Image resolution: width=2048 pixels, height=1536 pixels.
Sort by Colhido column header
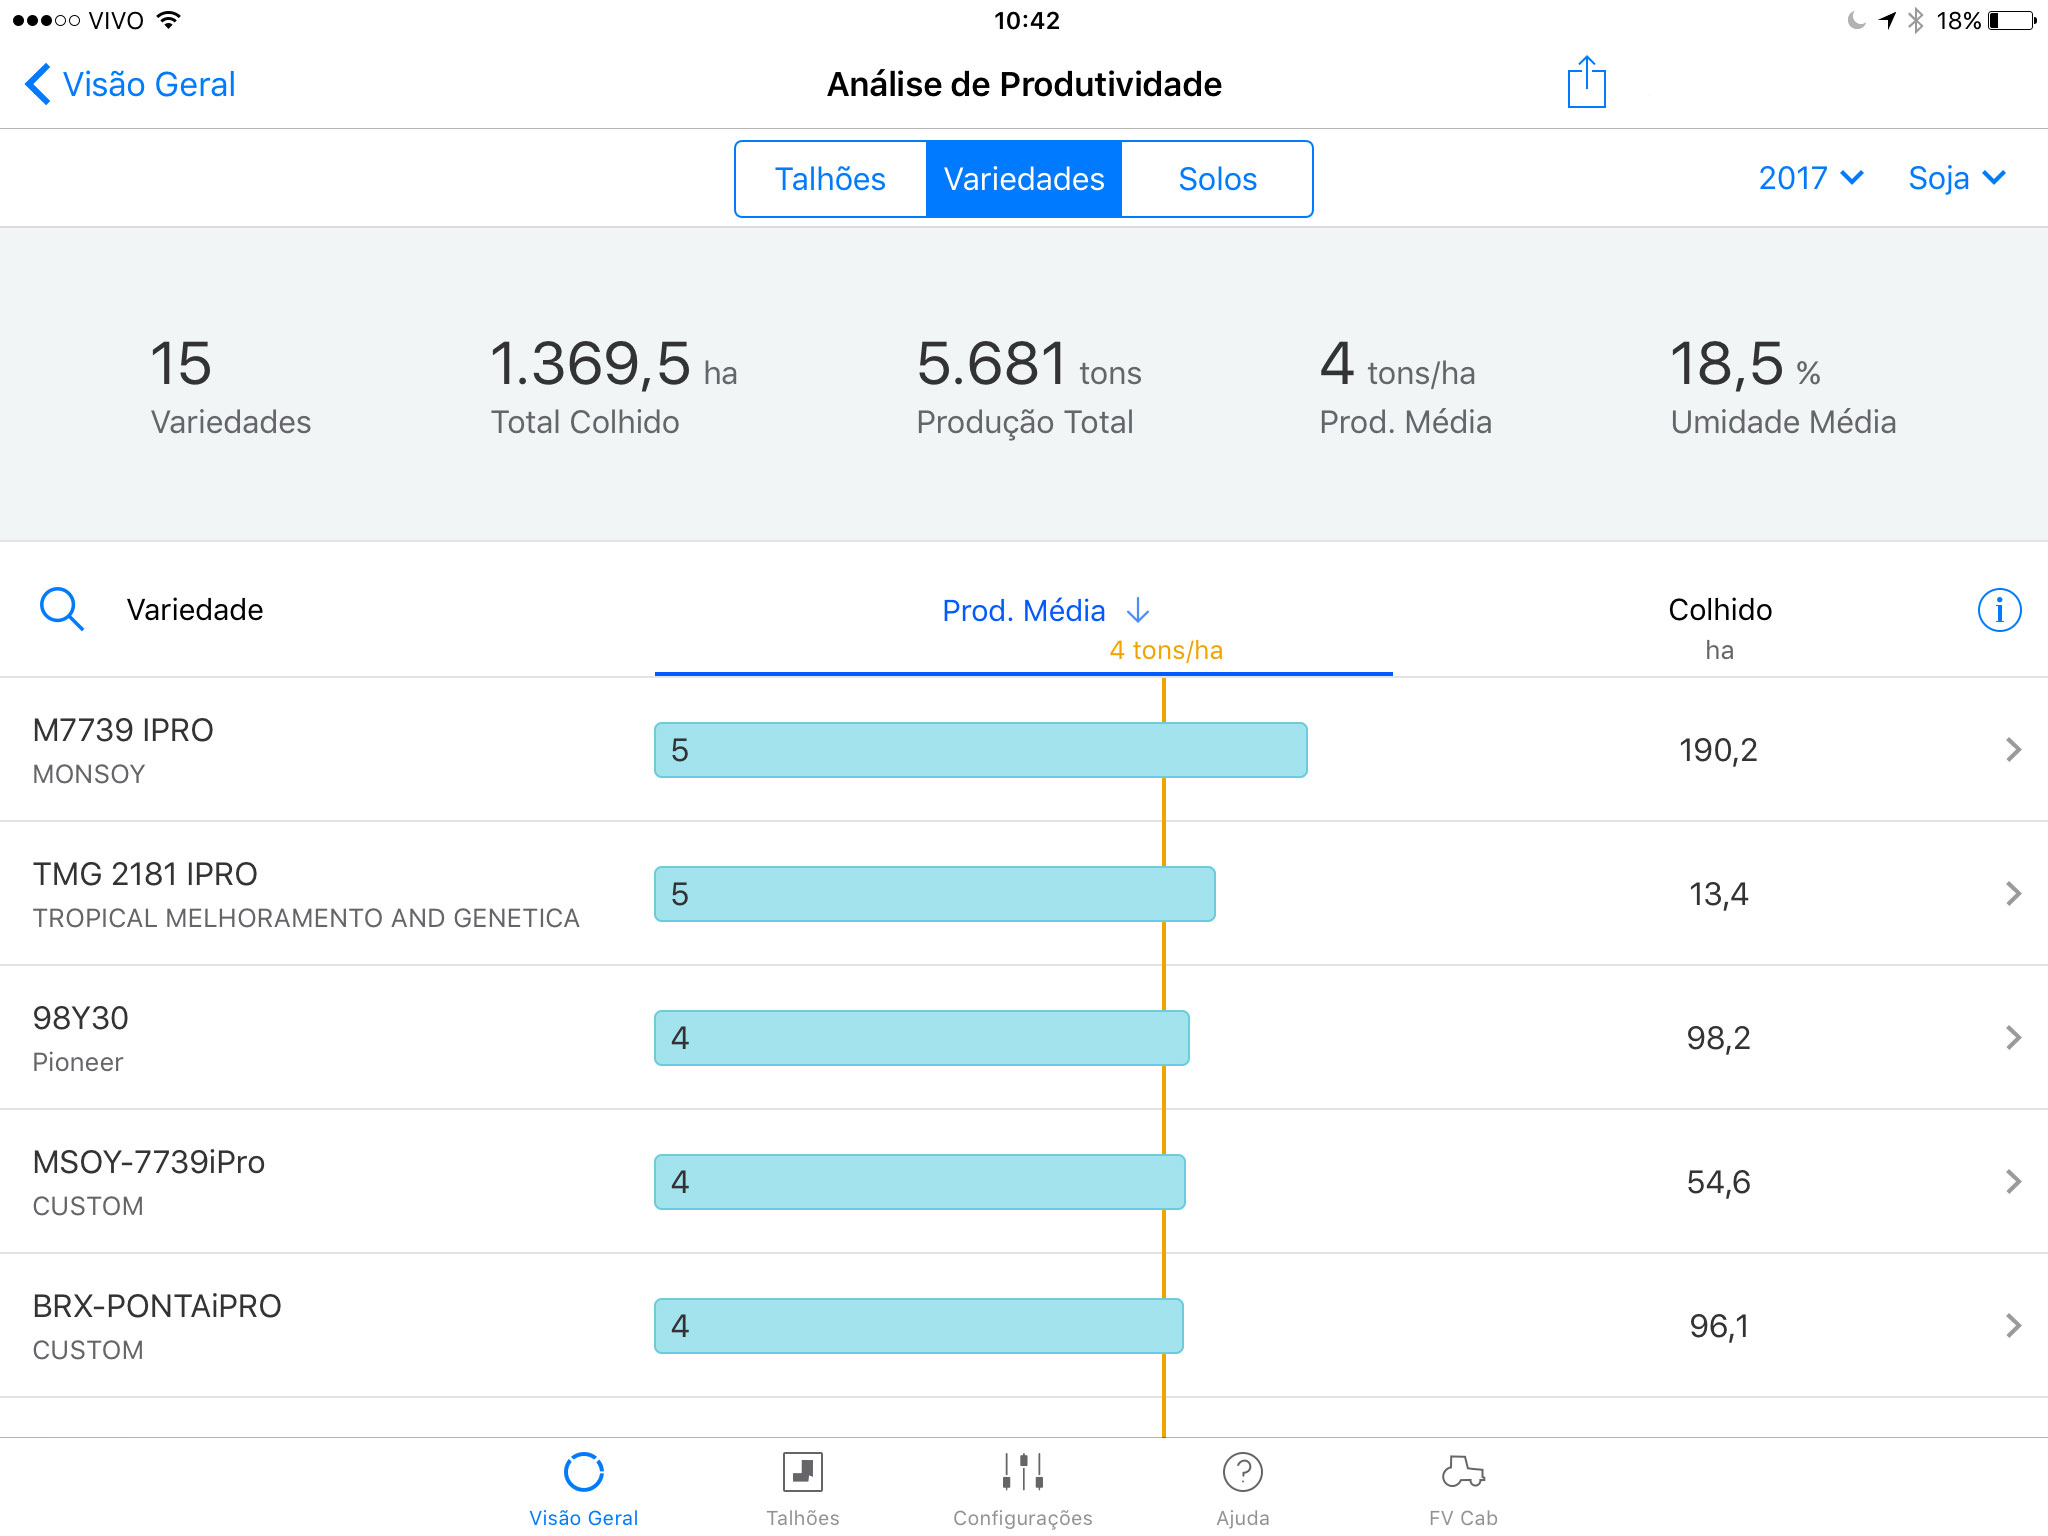click(1720, 609)
